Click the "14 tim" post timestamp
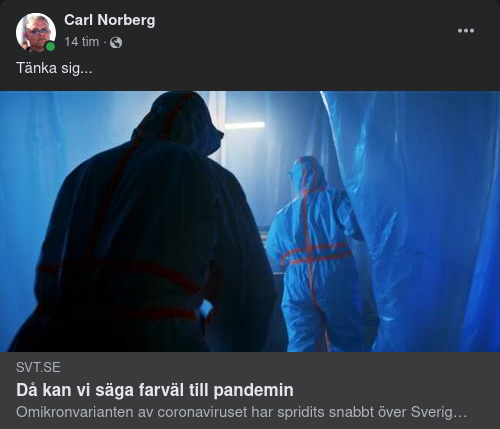Screen dimensions: 500x429 click(x=82, y=42)
